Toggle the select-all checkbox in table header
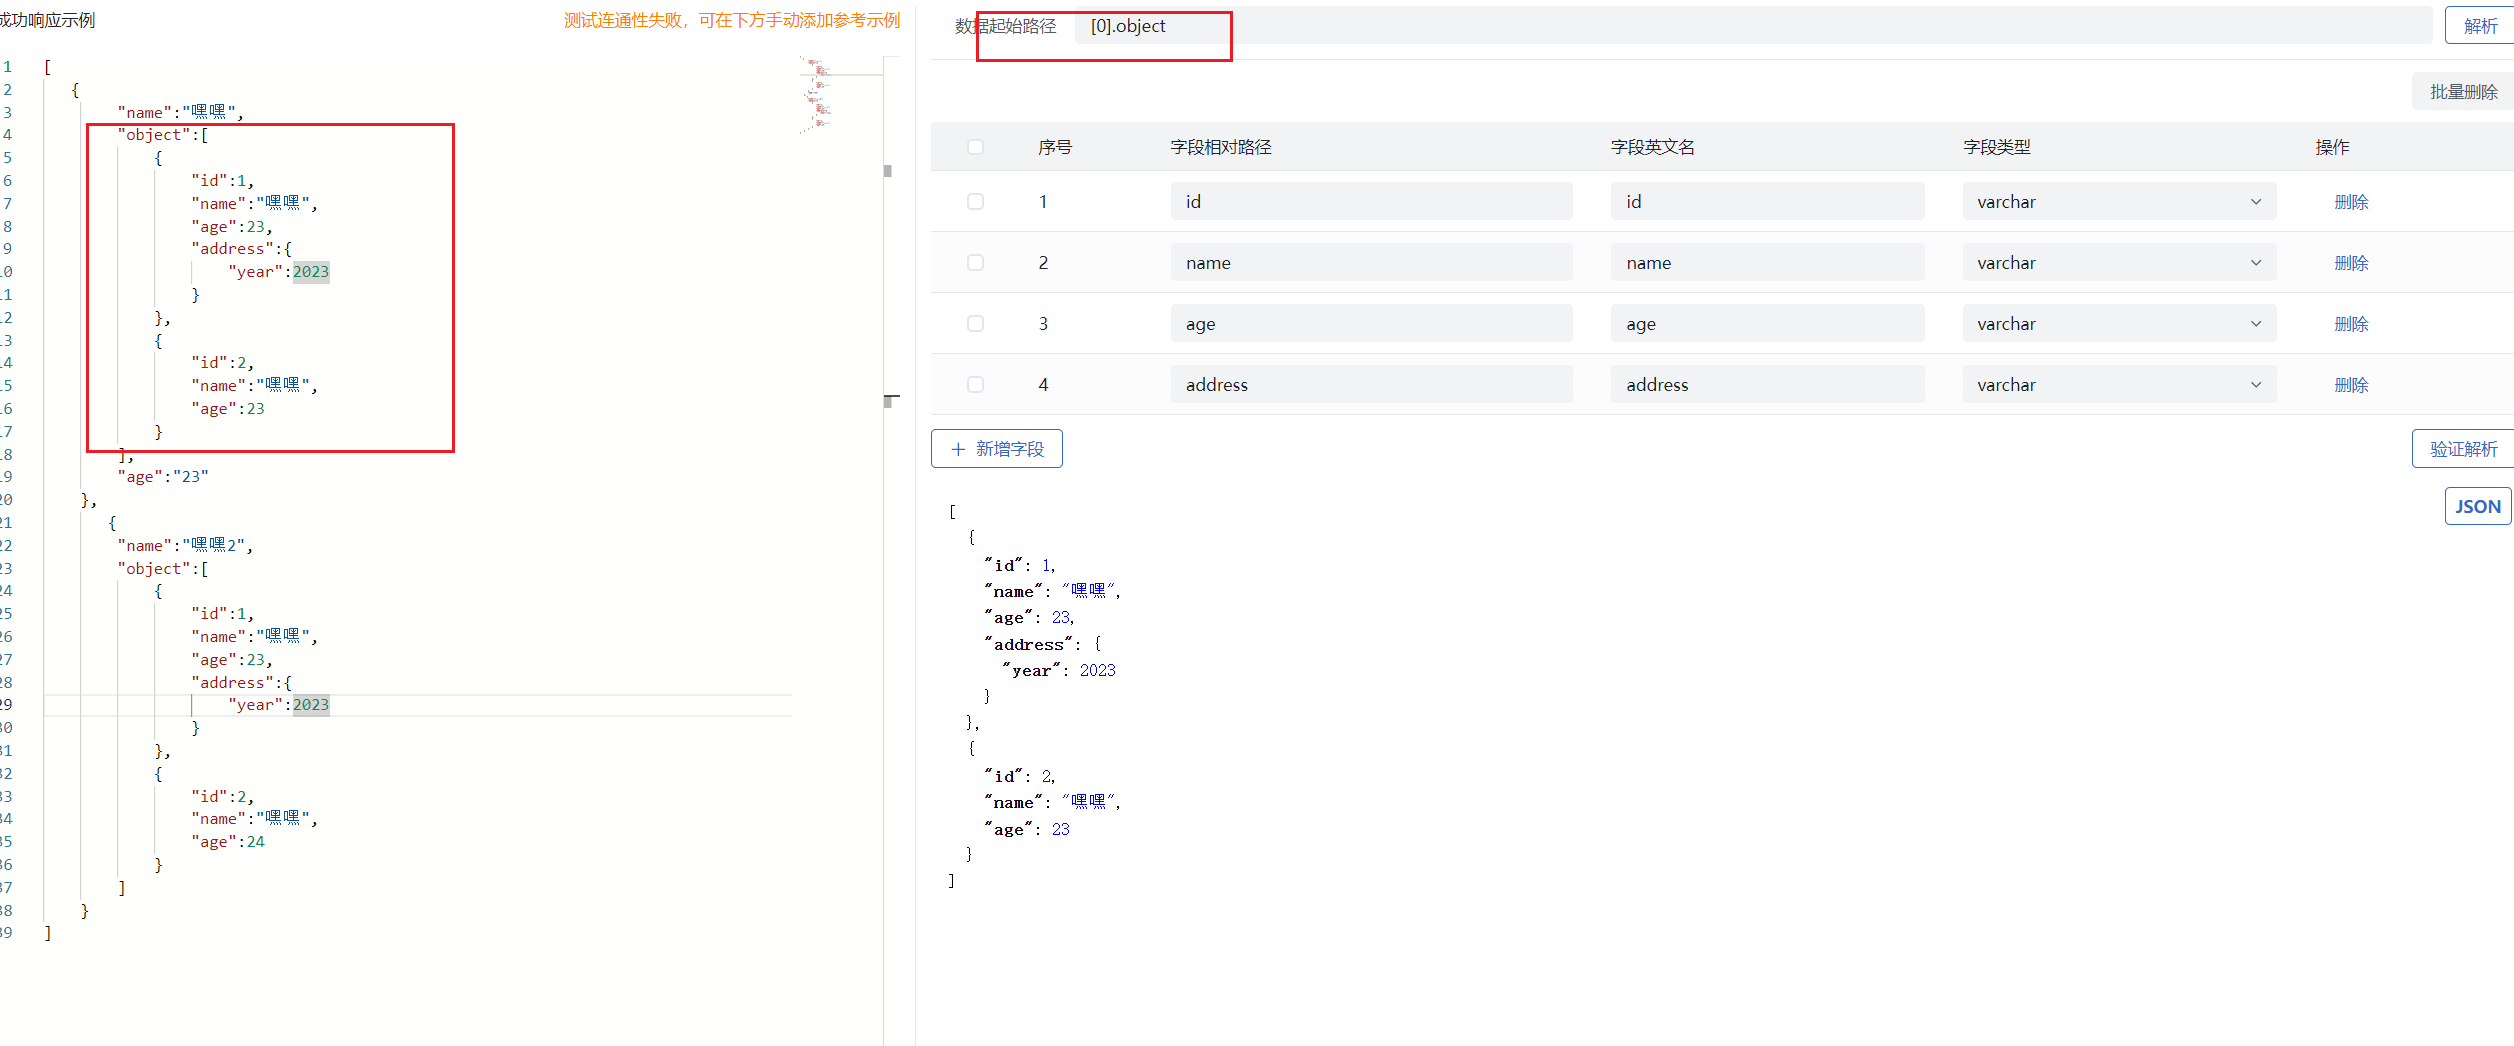 tap(975, 147)
